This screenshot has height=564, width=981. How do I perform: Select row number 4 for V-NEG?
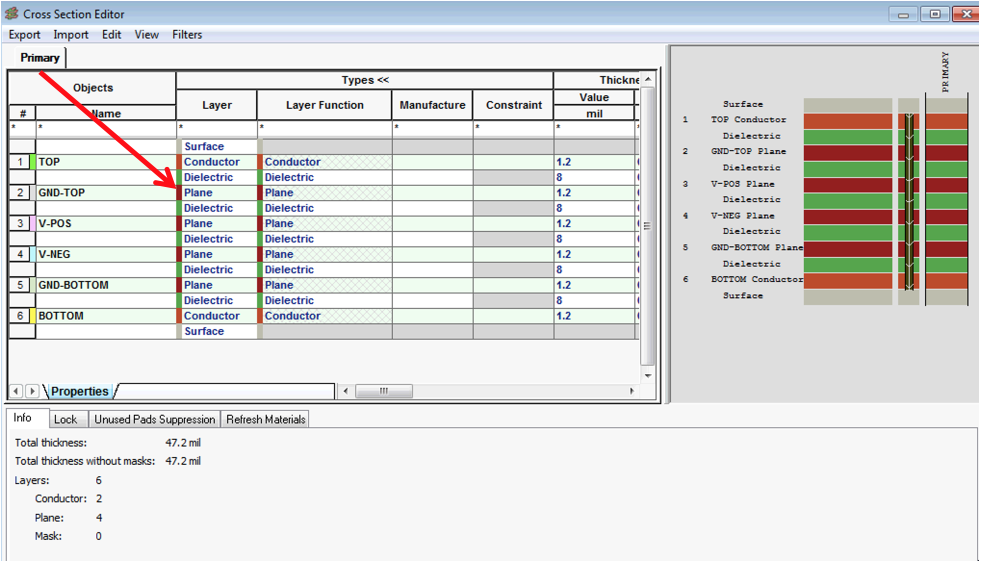tap(20, 254)
